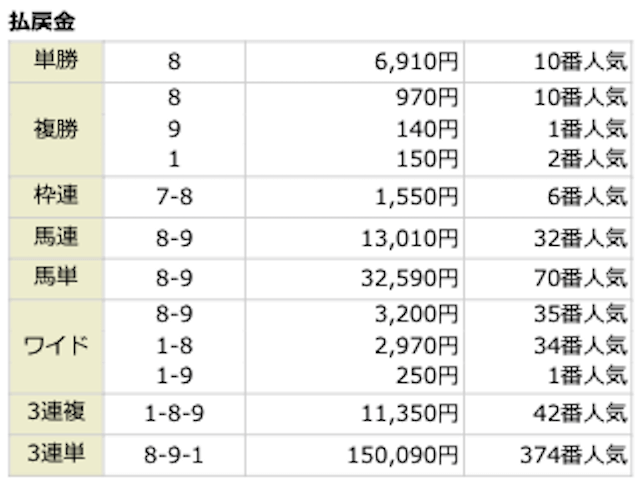
Task: Click the ワイド row label
Action: click(x=55, y=346)
